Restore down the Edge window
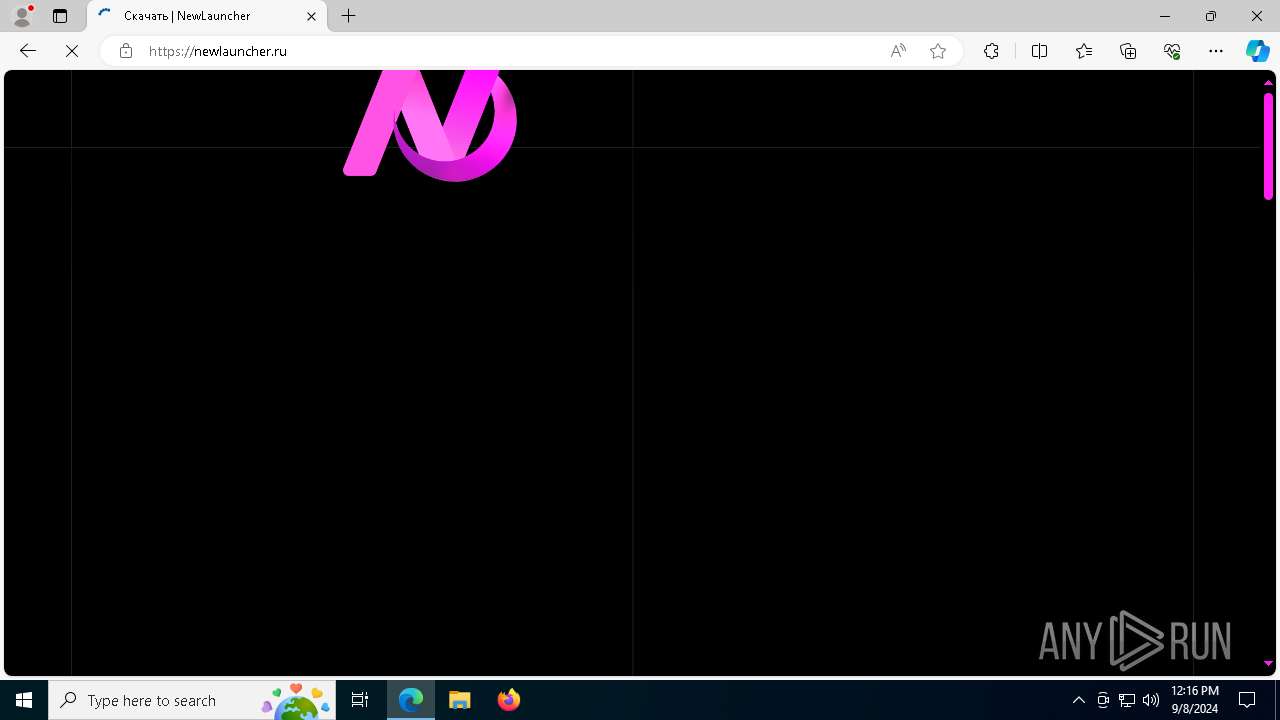This screenshot has height=720, width=1280. pos(1211,16)
